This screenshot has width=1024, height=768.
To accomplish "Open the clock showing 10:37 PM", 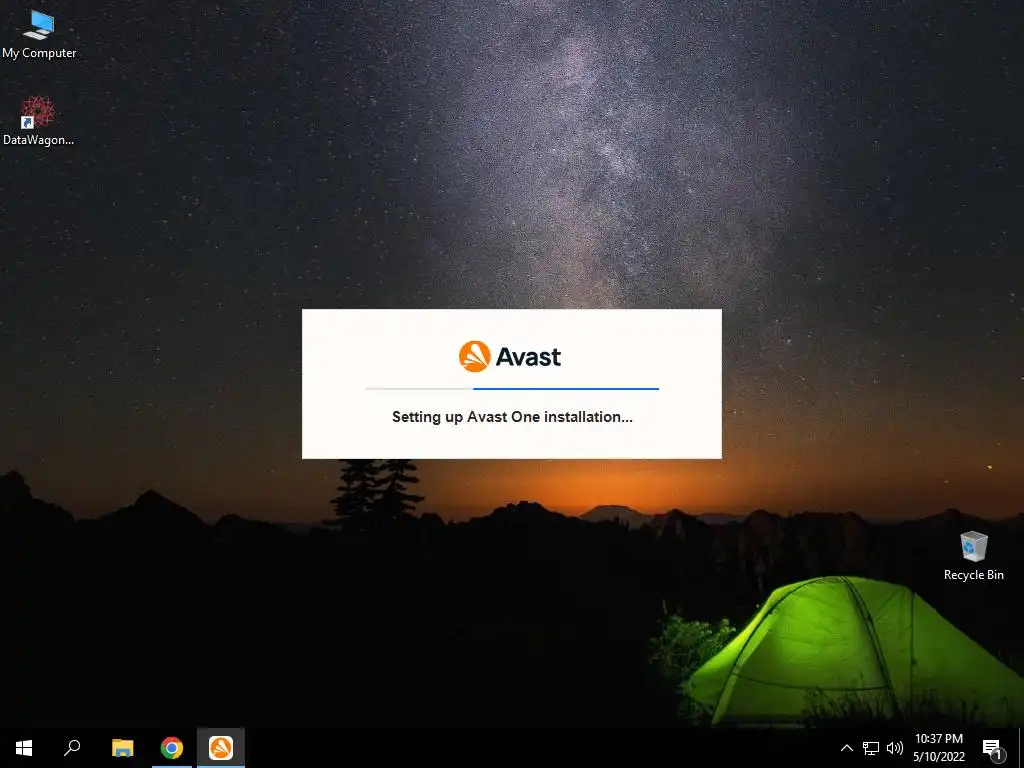I will click(938, 748).
